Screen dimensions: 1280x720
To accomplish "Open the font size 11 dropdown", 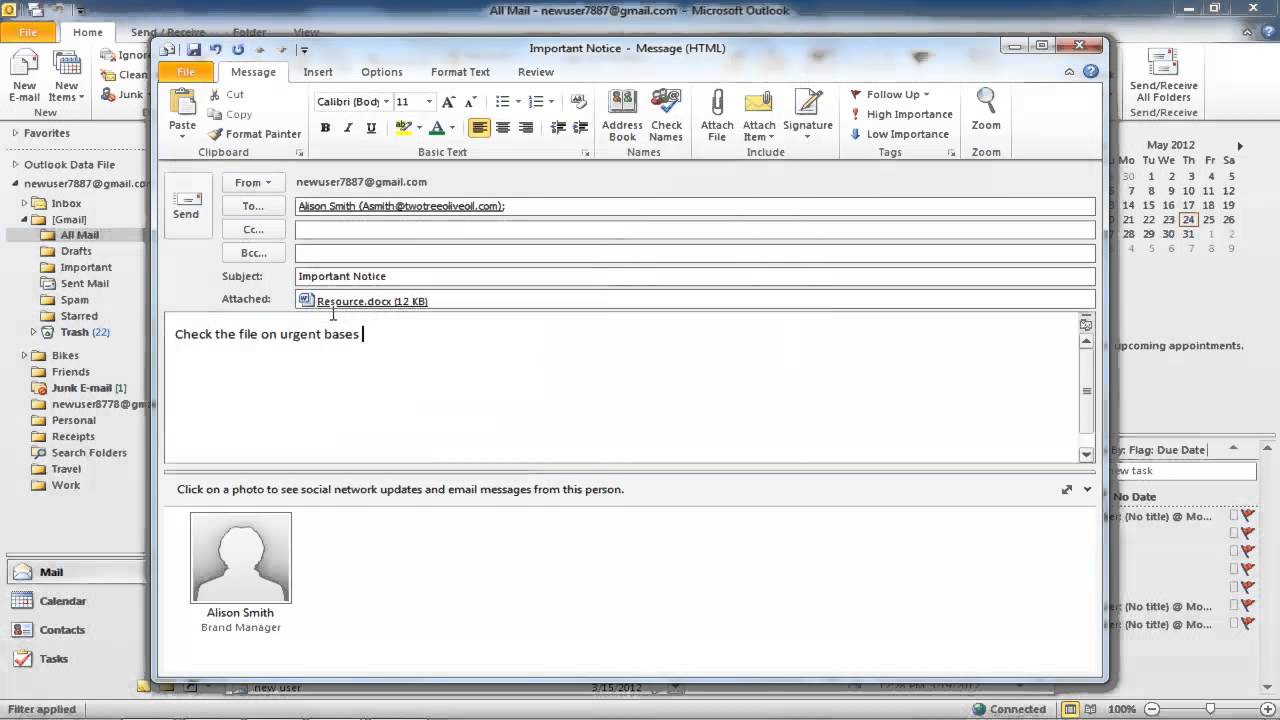I will 429,102.
